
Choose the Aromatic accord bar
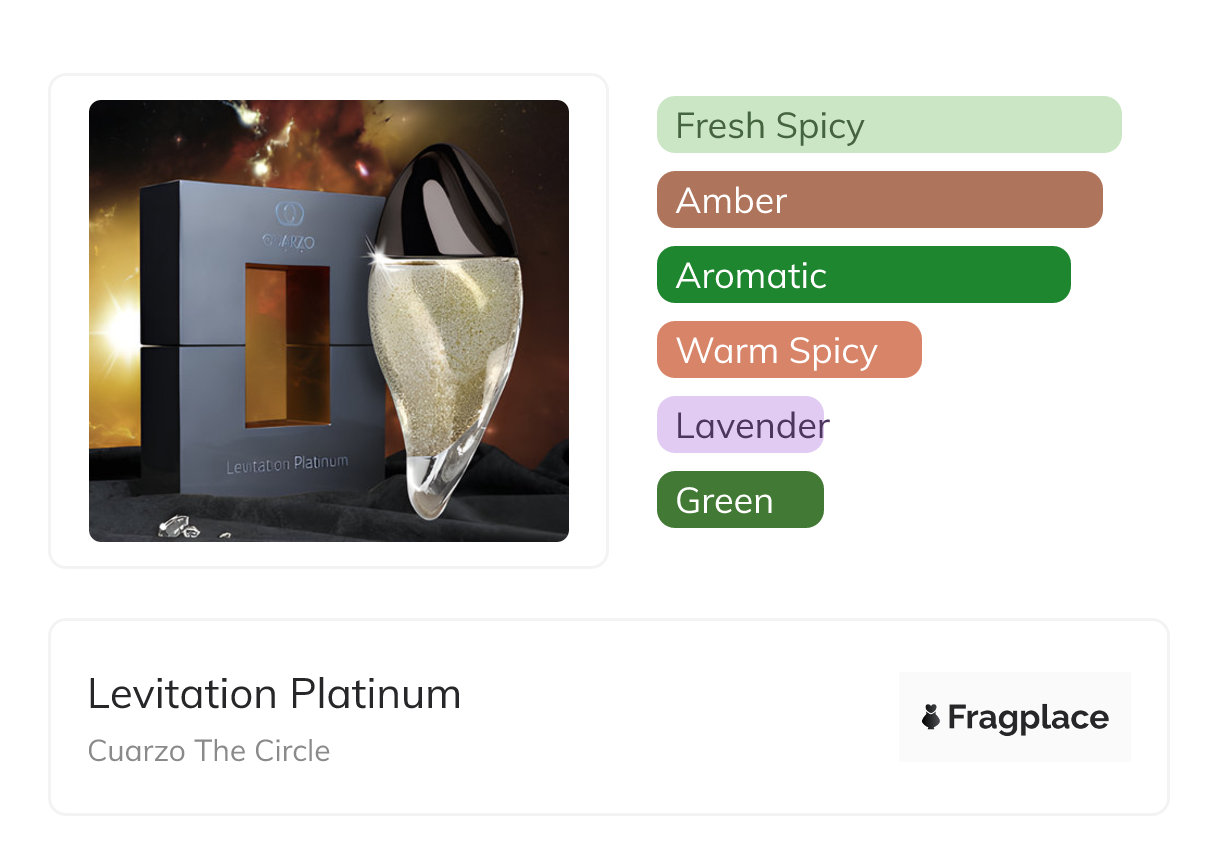(863, 275)
